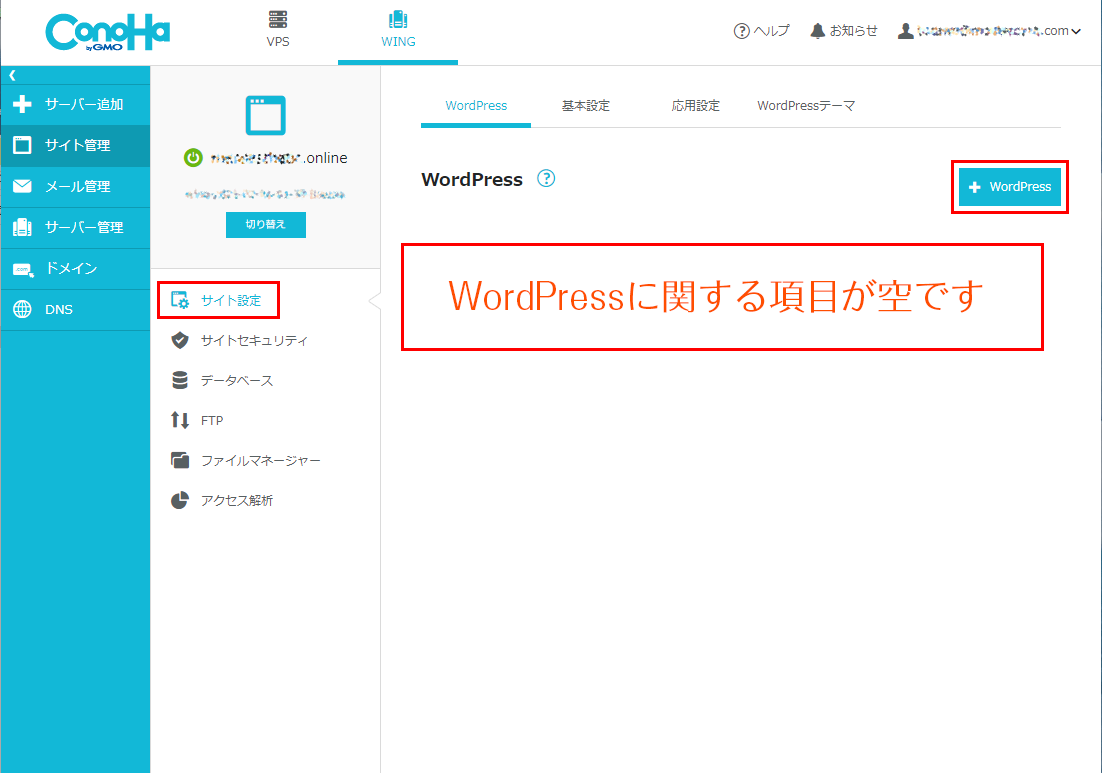Open メール管理 in the sidebar
The width and height of the screenshot is (1102, 773).
75,187
